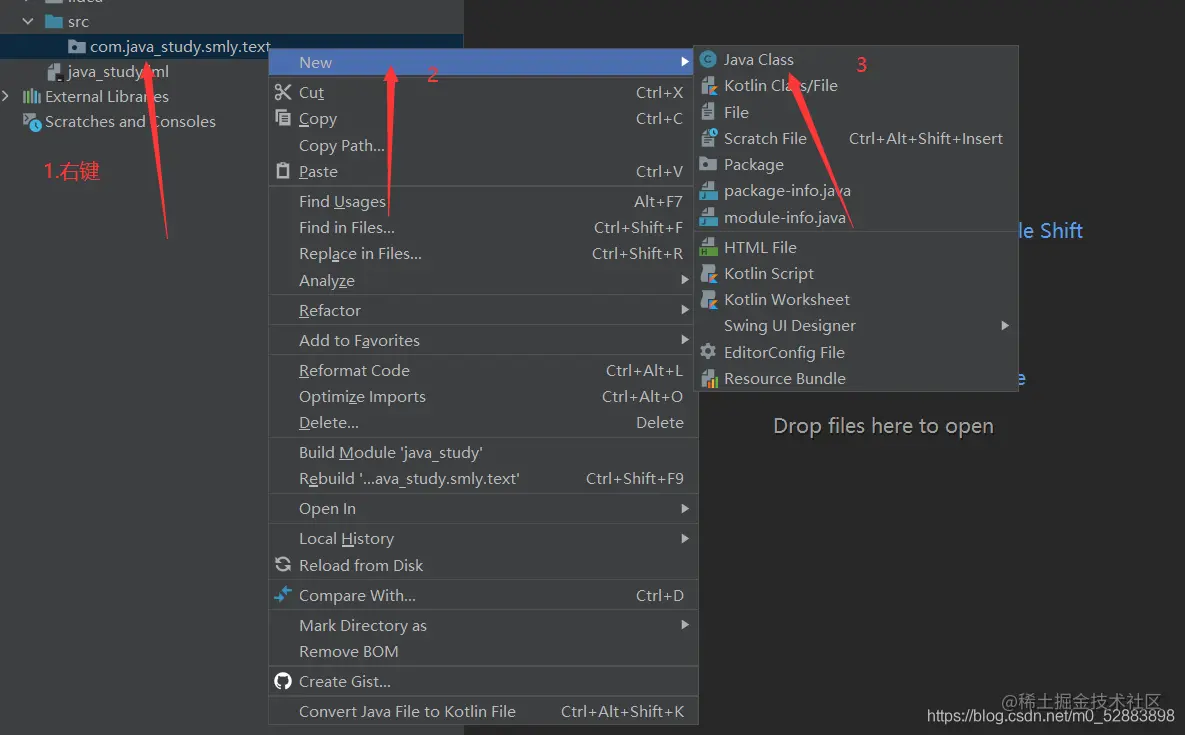This screenshot has height=735, width=1185.
Task: Click the Compare With arrows icon
Action: click(283, 594)
